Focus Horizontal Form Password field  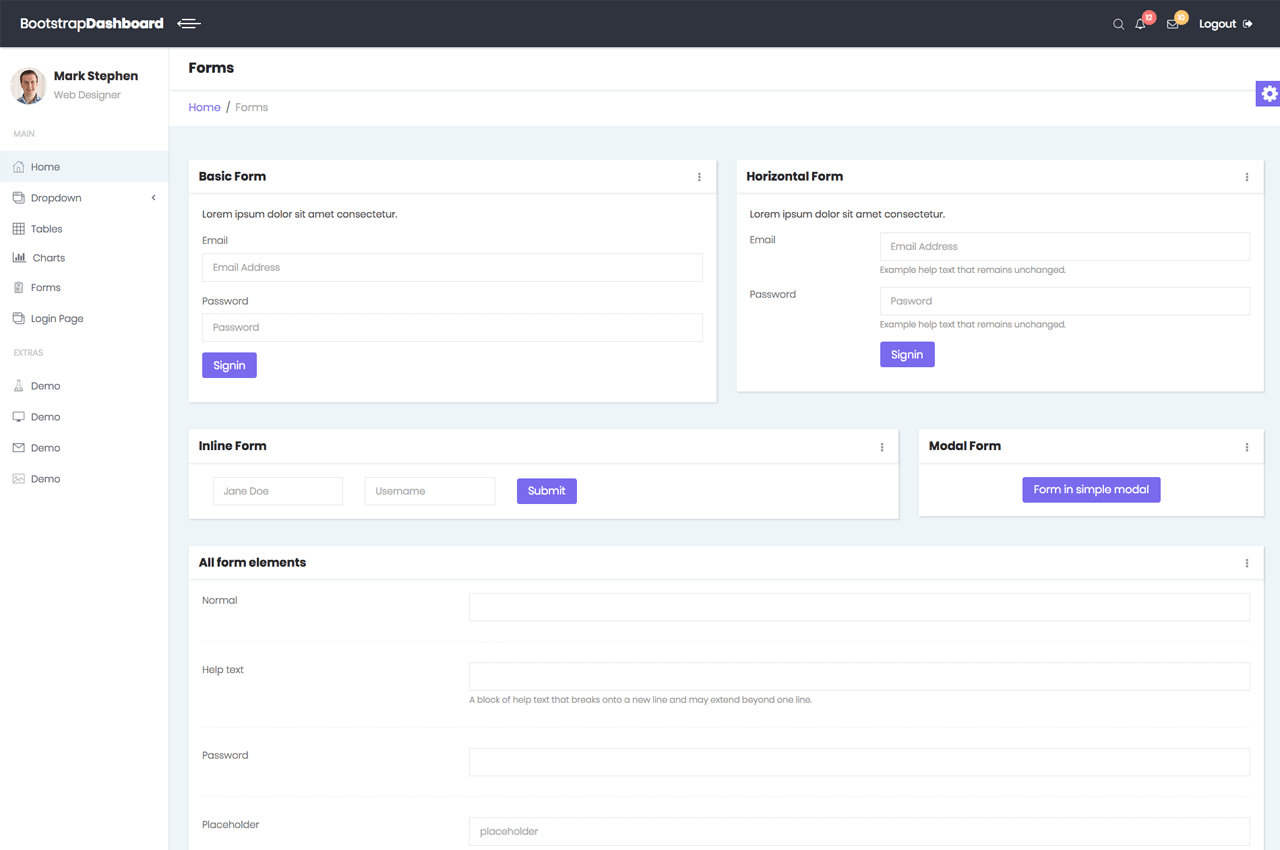(1065, 301)
